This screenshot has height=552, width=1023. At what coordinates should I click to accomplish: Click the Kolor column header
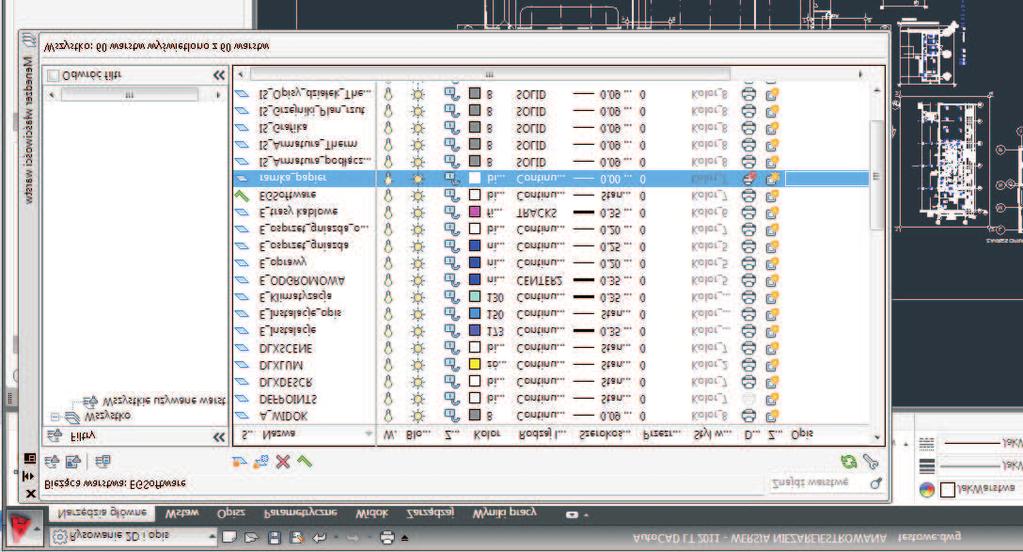pos(488,434)
